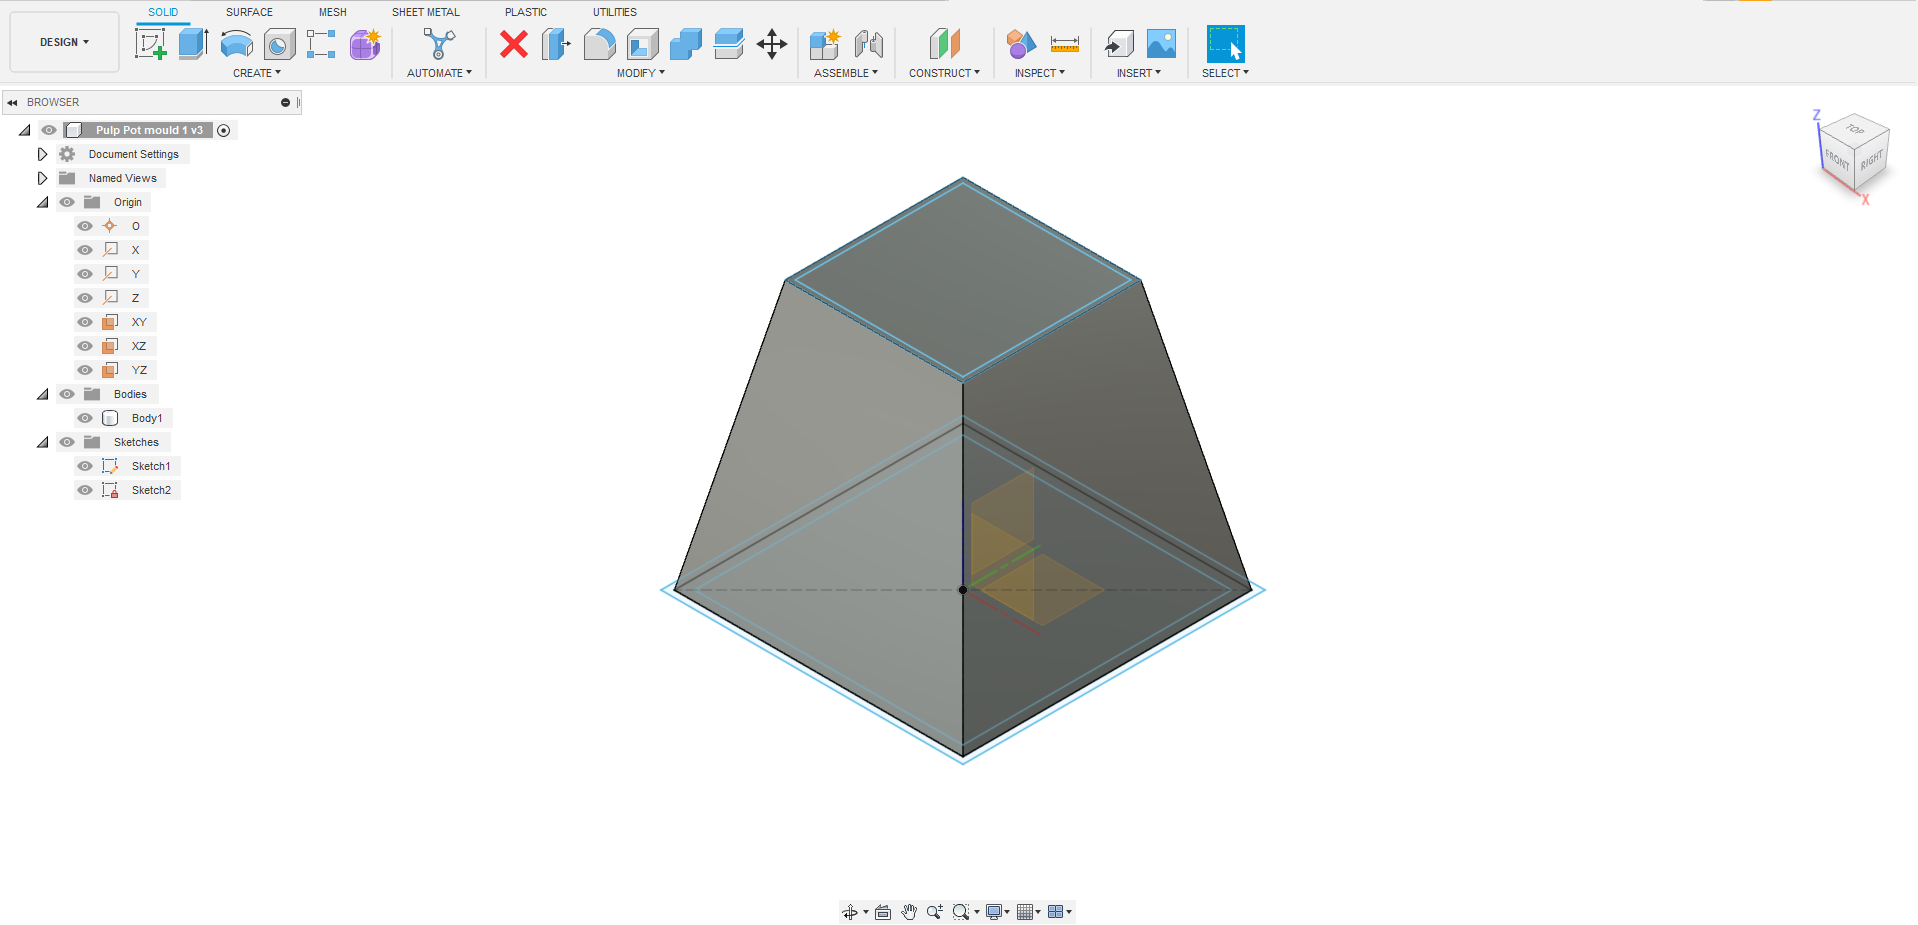Open the CONSTRUCT dropdown menu
This screenshot has width=1918, height=925.
944,73
